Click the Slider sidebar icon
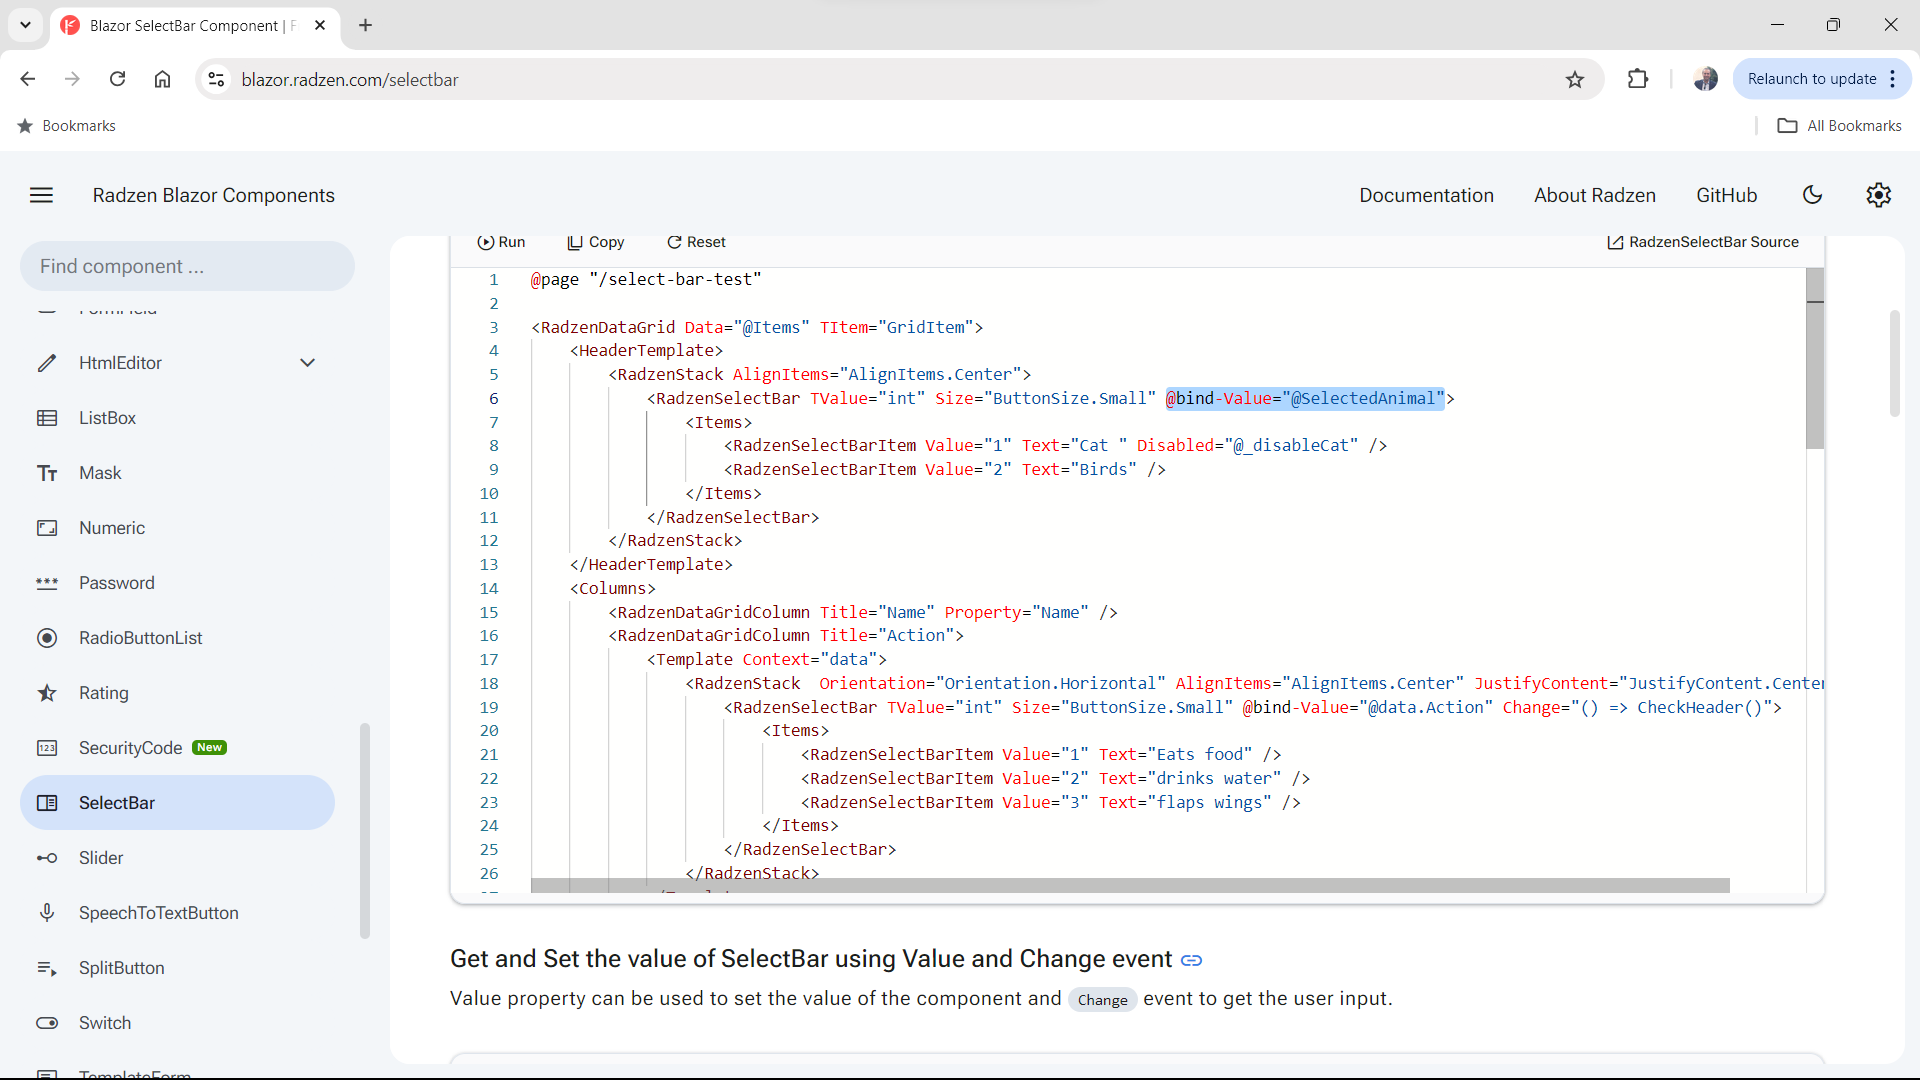This screenshot has height=1080, width=1920. point(47,858)
